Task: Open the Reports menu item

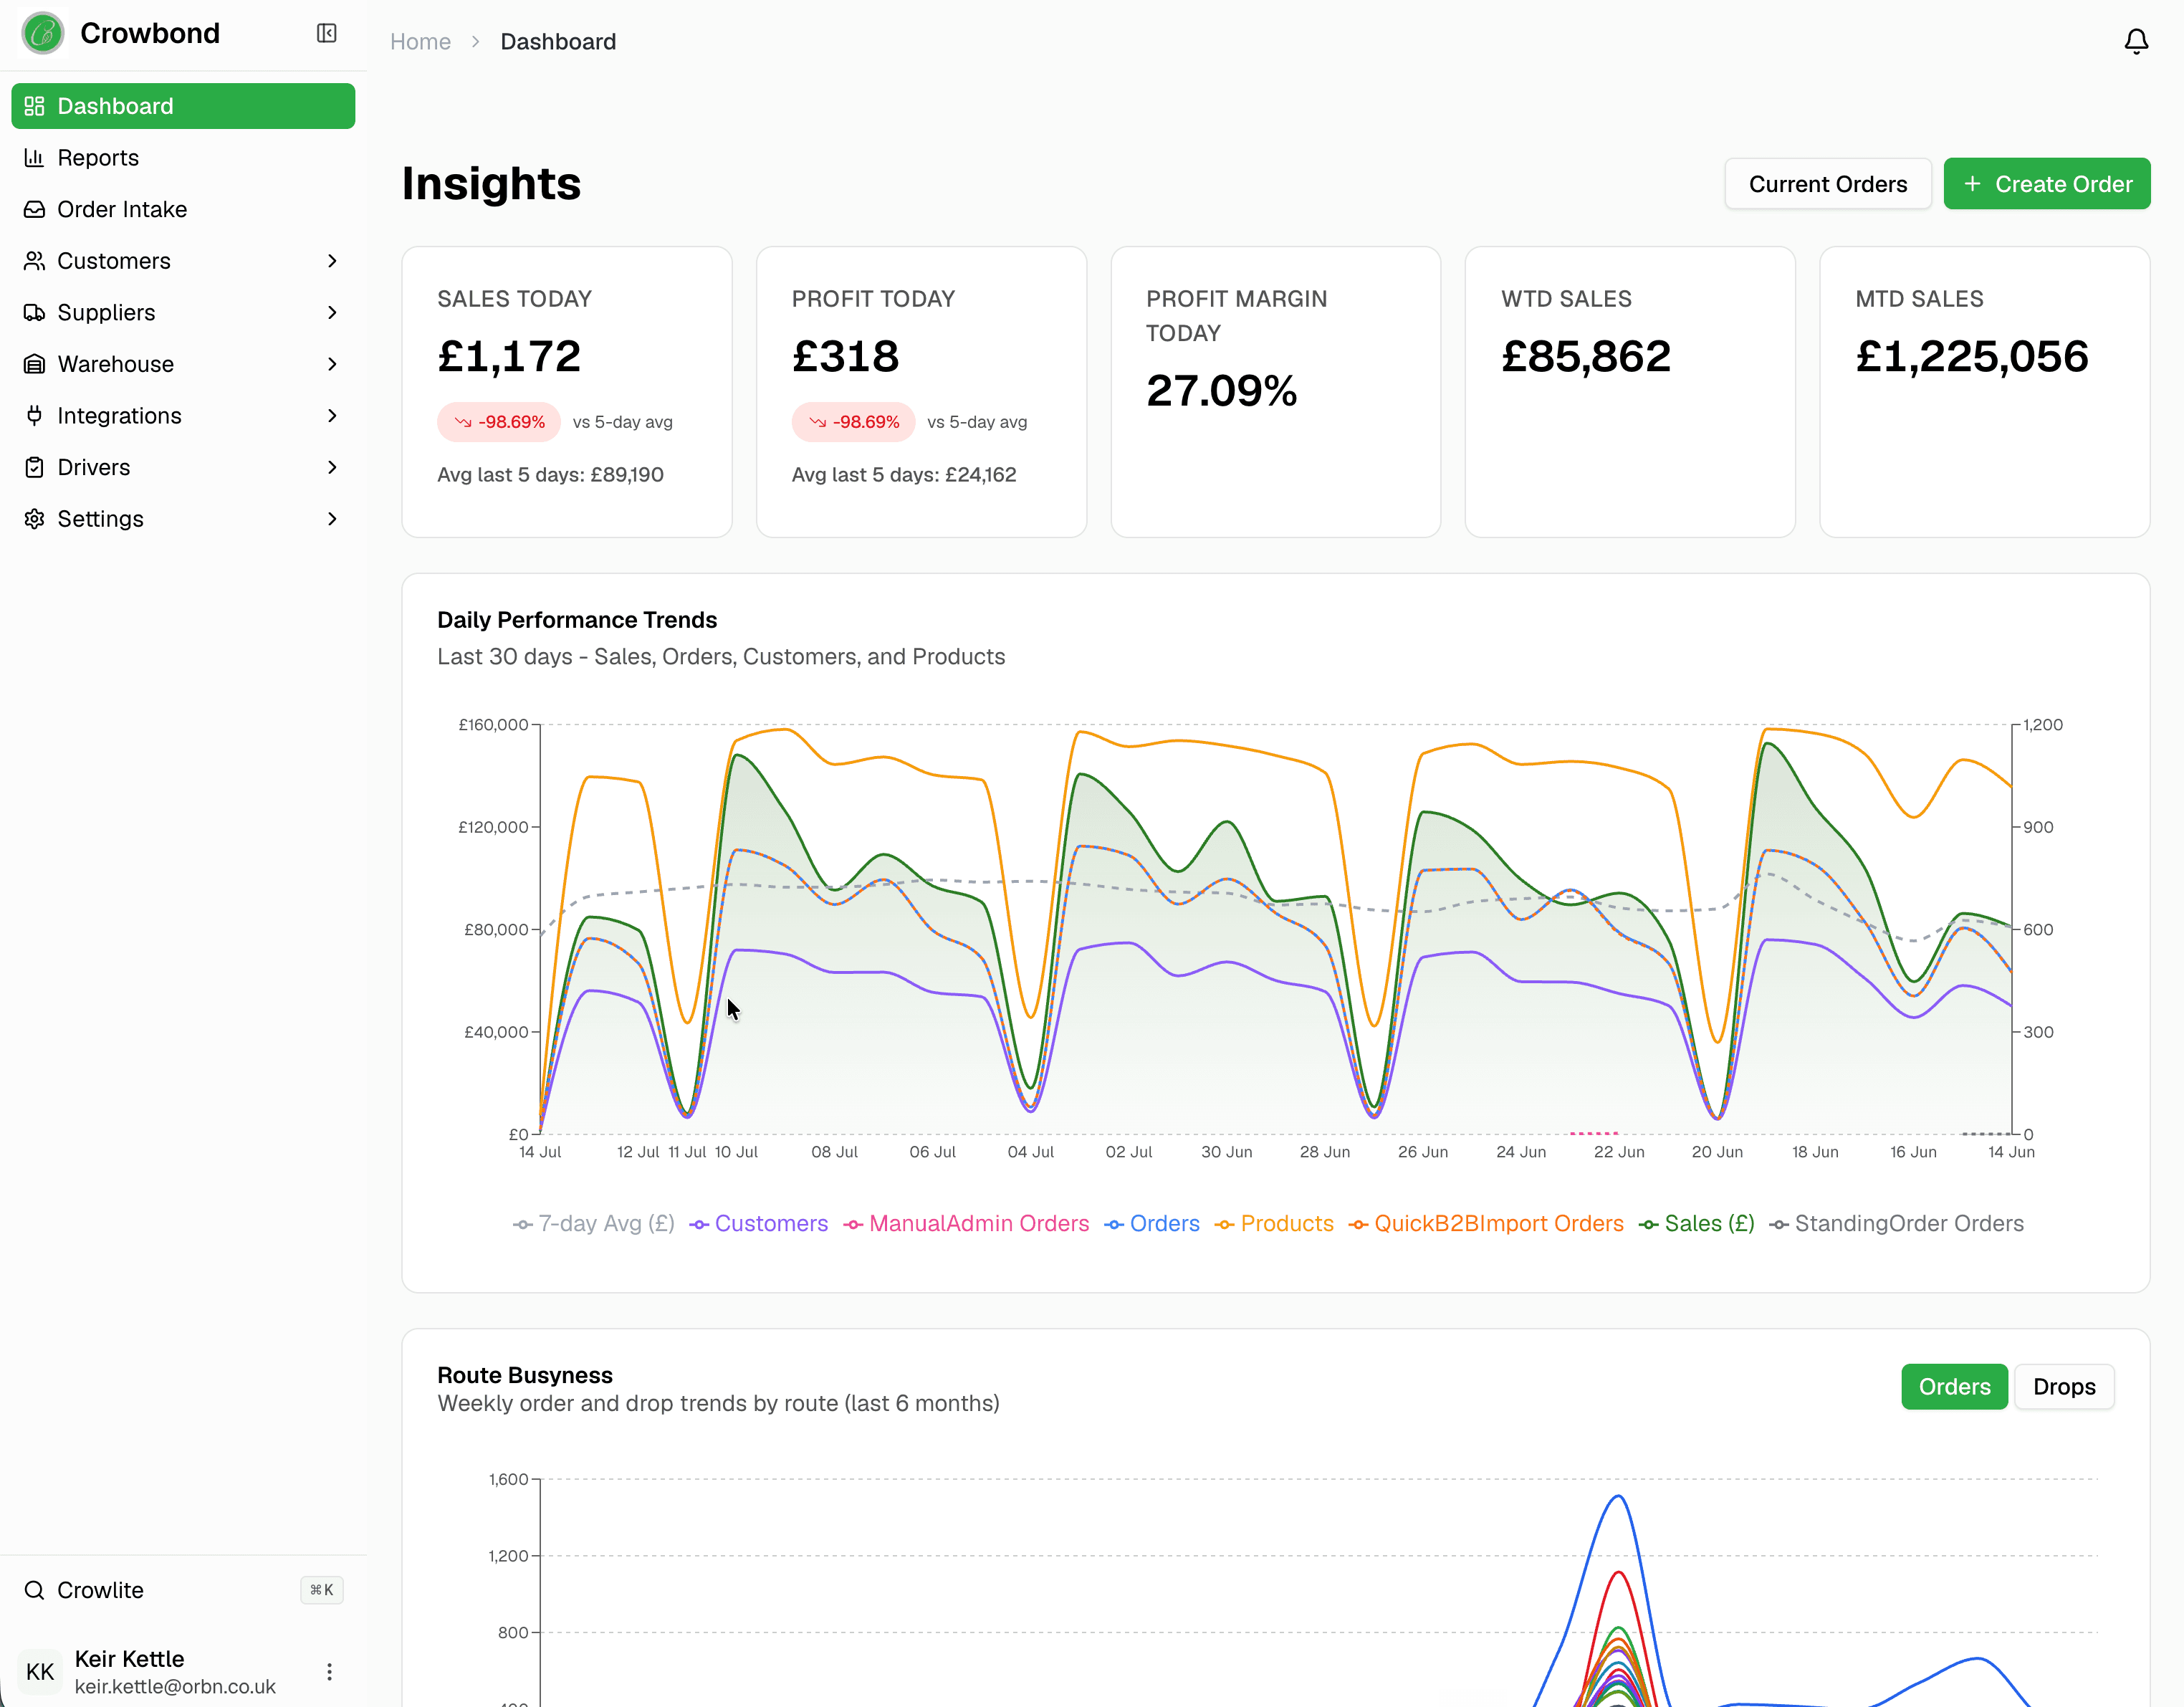Action: tap(183, 157)
